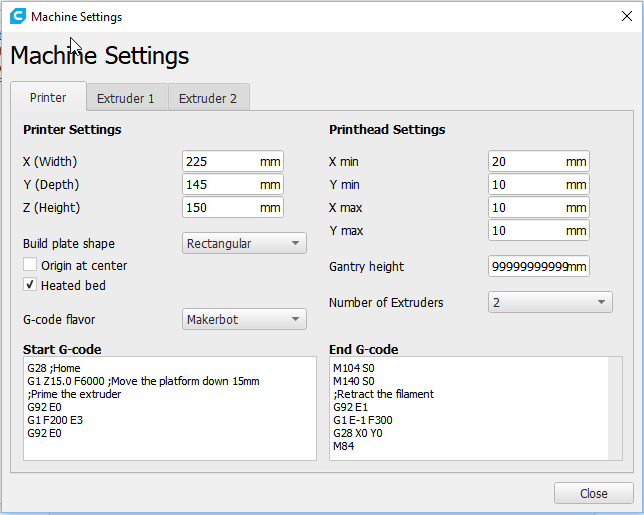Viewport: 644px width, 515px height.
Task: Click the Y max input field
Action: coord(539,230)
